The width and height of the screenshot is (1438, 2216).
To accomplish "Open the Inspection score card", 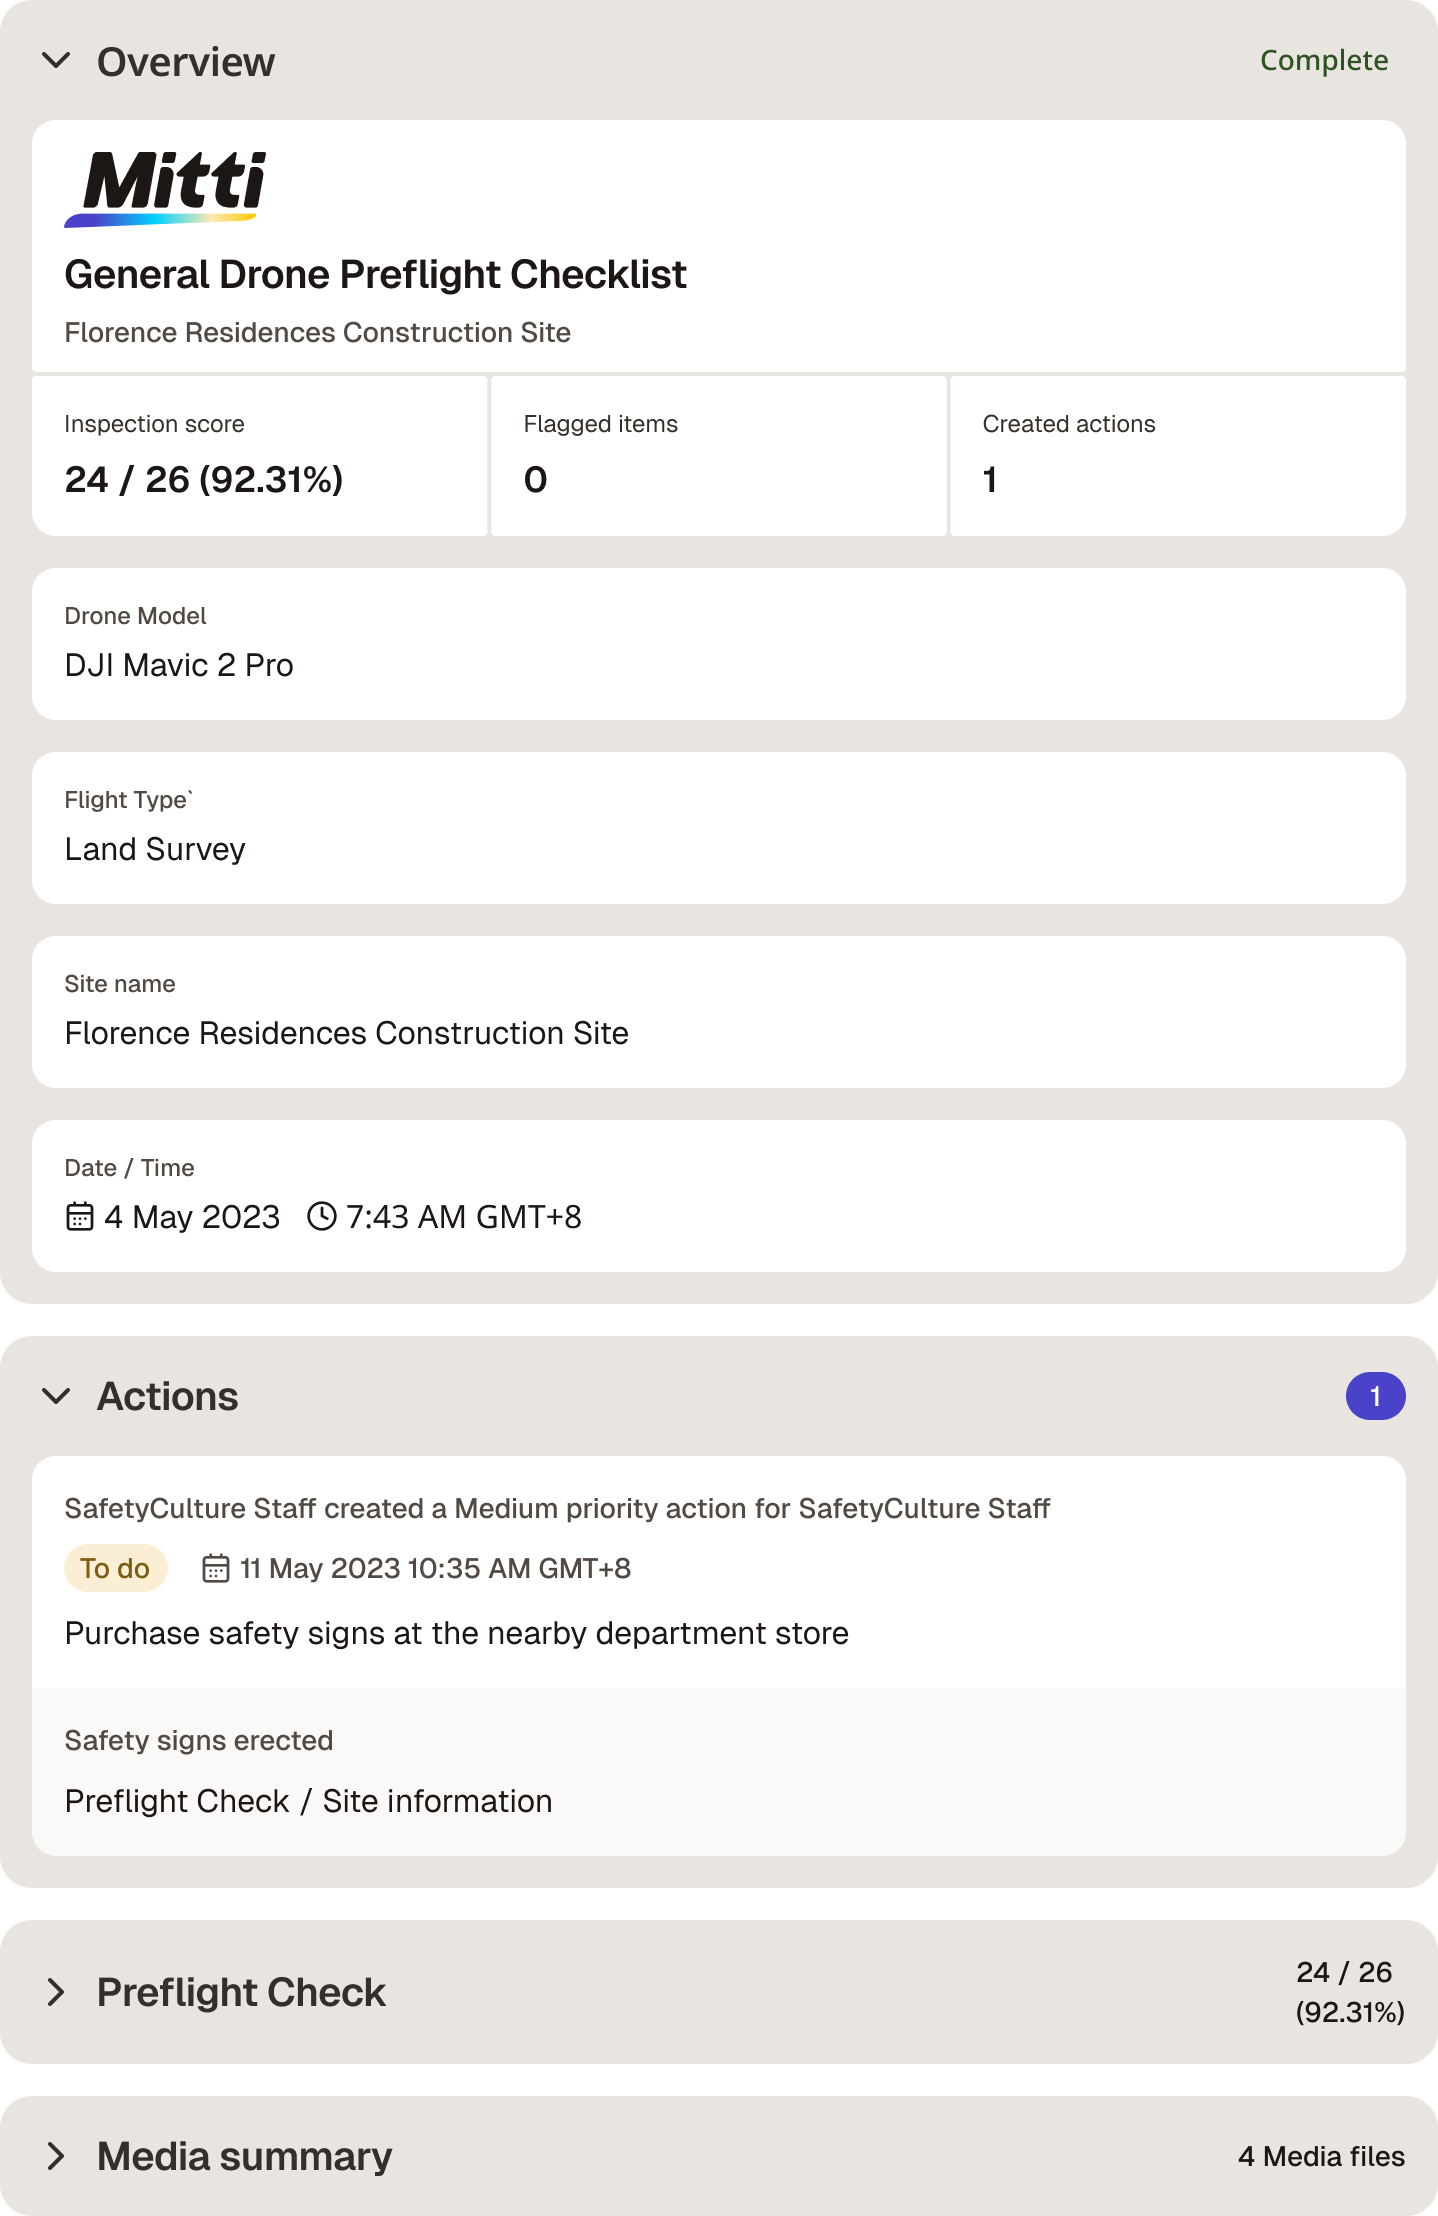I will click(260, 456).
